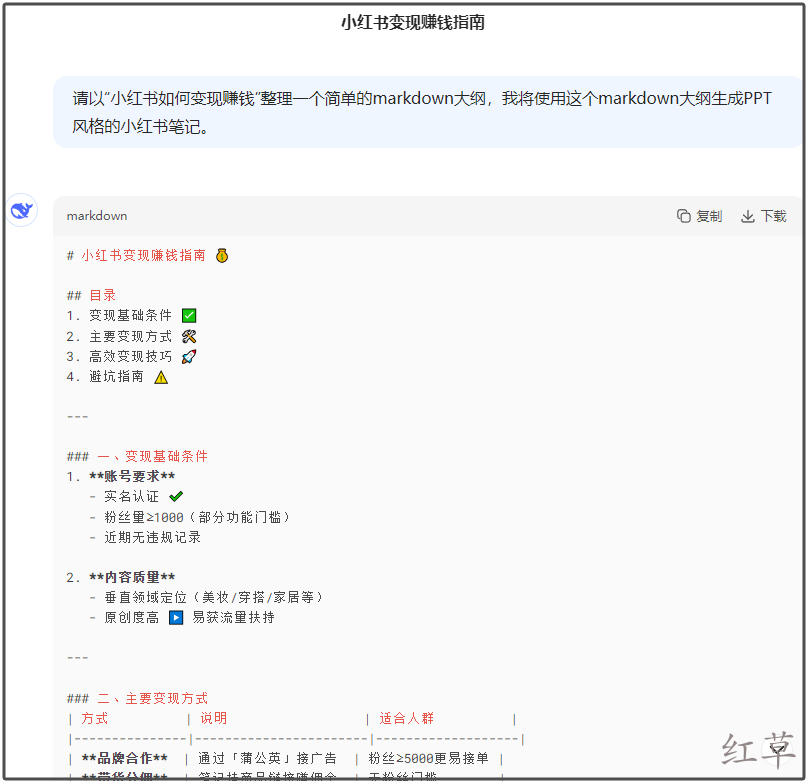Click the markdown language label
This screenshot has height=781, width=807.
97,216
